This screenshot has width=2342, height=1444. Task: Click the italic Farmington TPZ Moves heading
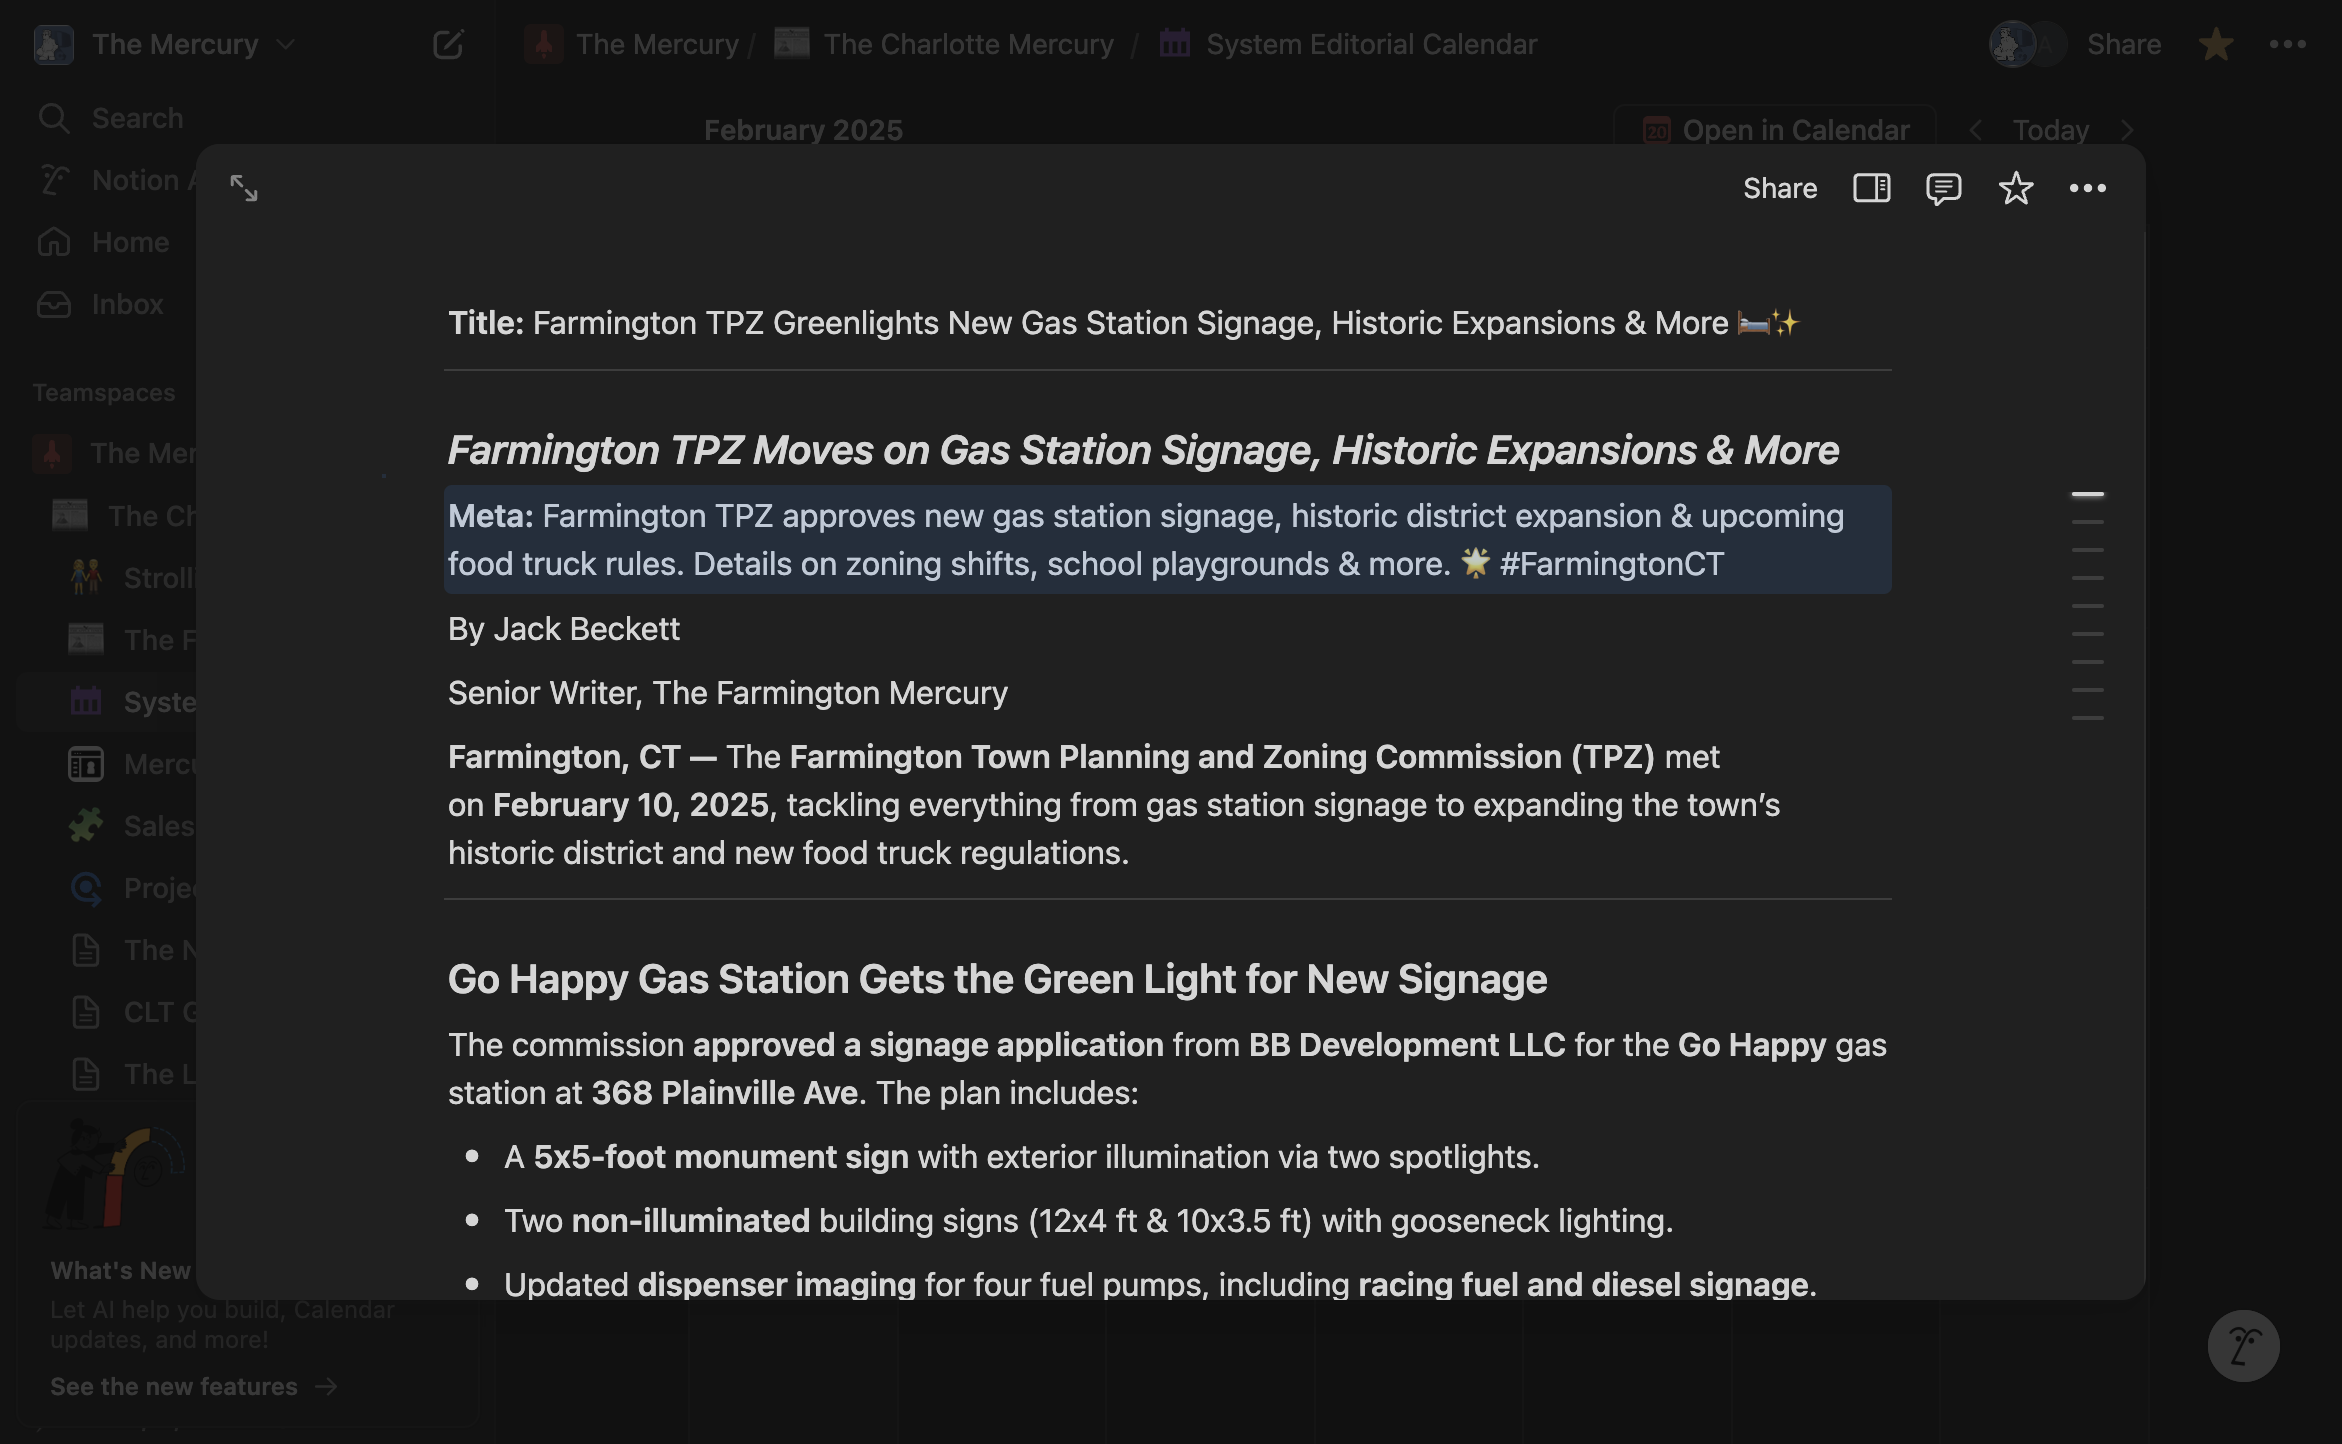pos(1143,450)
